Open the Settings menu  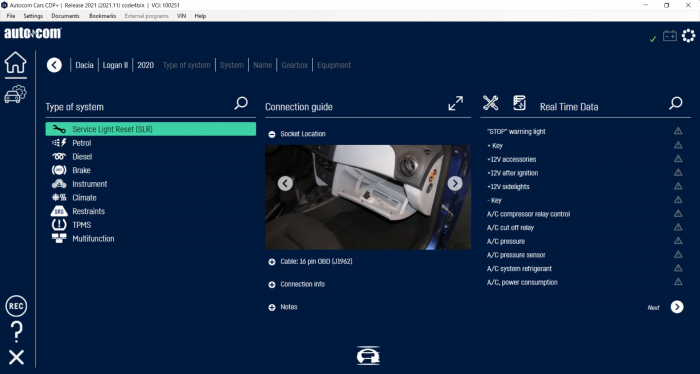[33, 16]
